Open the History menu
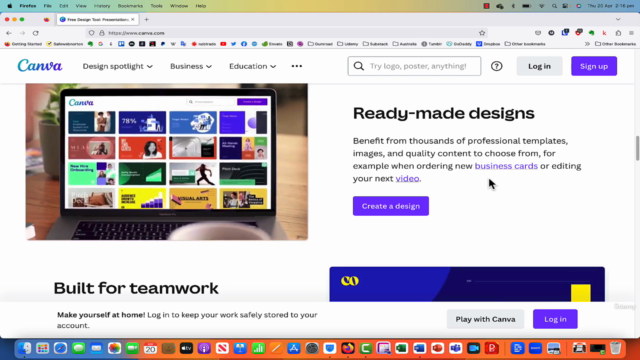 click(x=102, y=6)
